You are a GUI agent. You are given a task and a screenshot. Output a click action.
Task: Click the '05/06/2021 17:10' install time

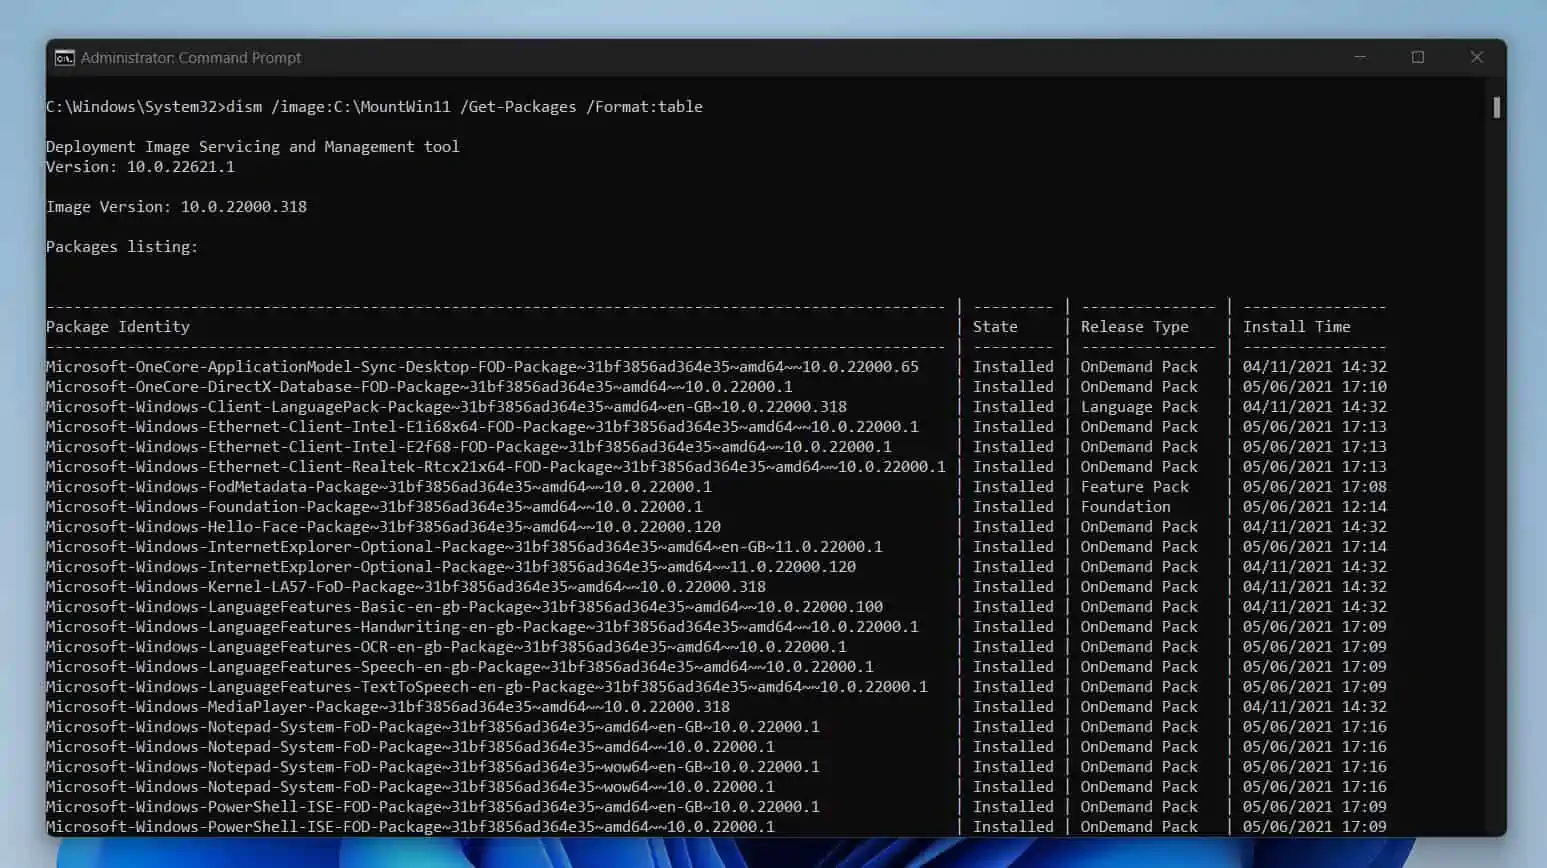(x=1314, y=387)
